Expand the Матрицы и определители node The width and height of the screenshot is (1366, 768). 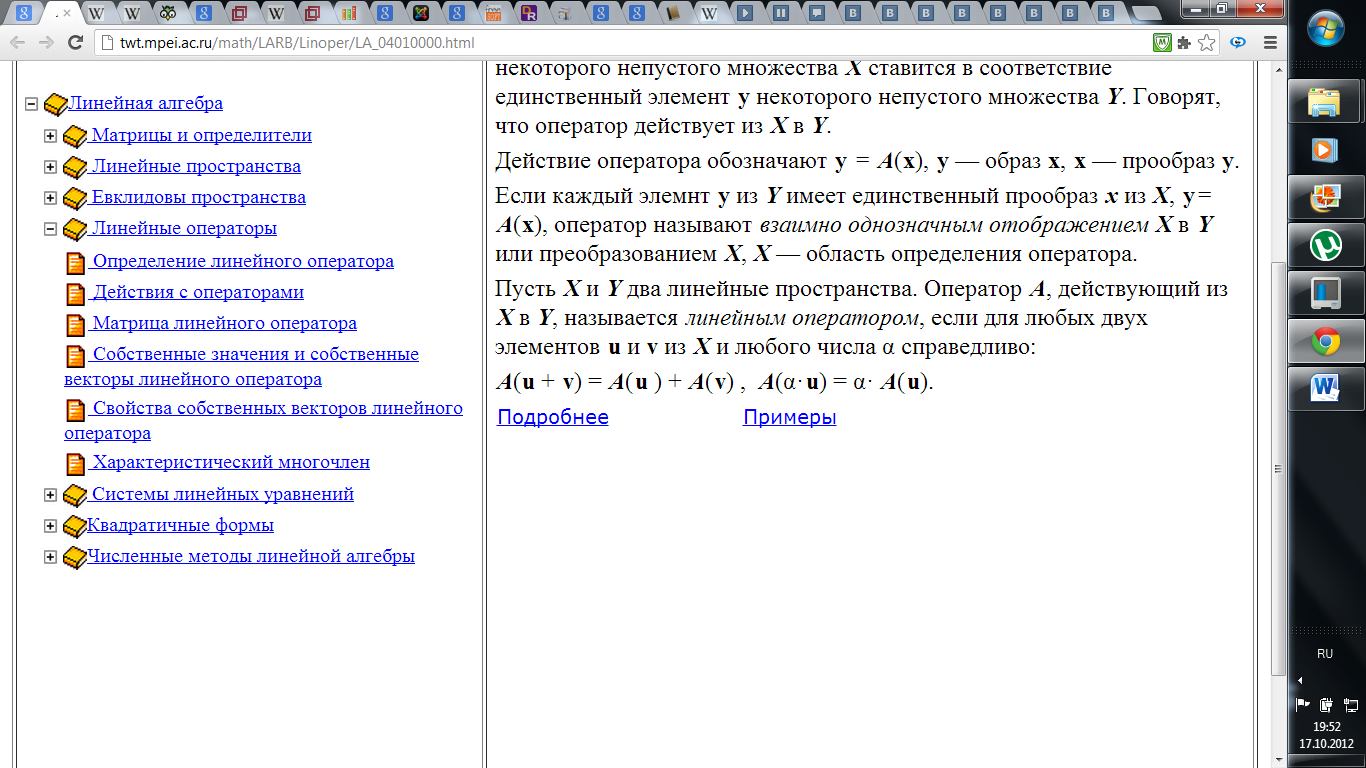tap(50, 136)
